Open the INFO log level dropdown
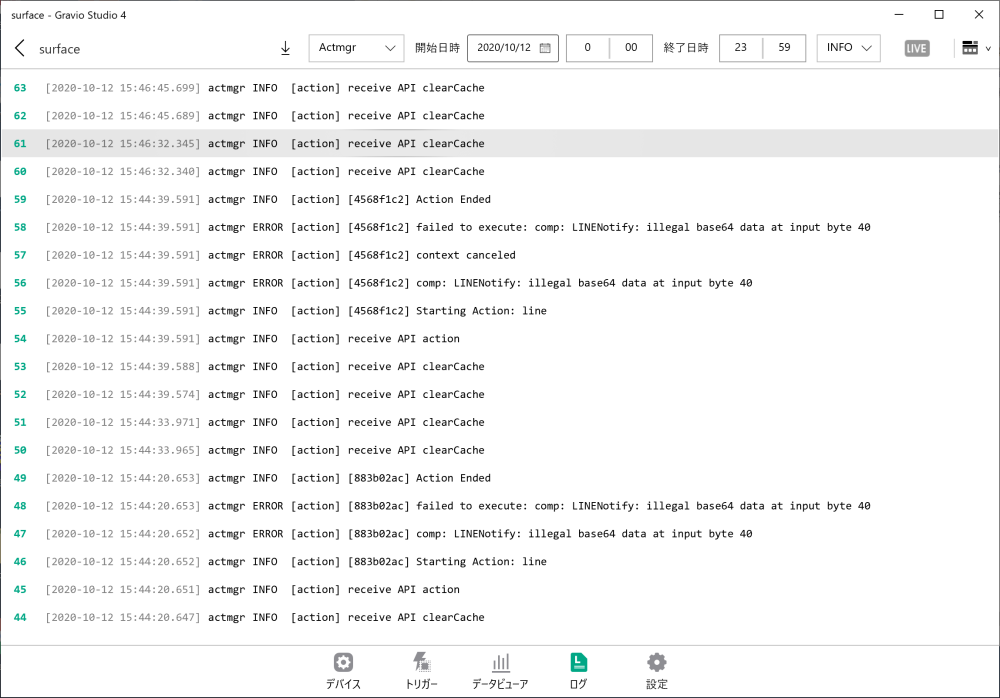 tap(848, 47)
